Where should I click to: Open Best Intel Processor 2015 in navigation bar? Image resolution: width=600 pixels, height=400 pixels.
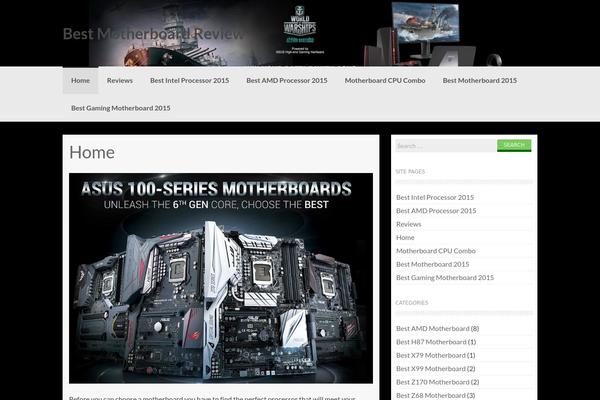[x=189, y=80]
